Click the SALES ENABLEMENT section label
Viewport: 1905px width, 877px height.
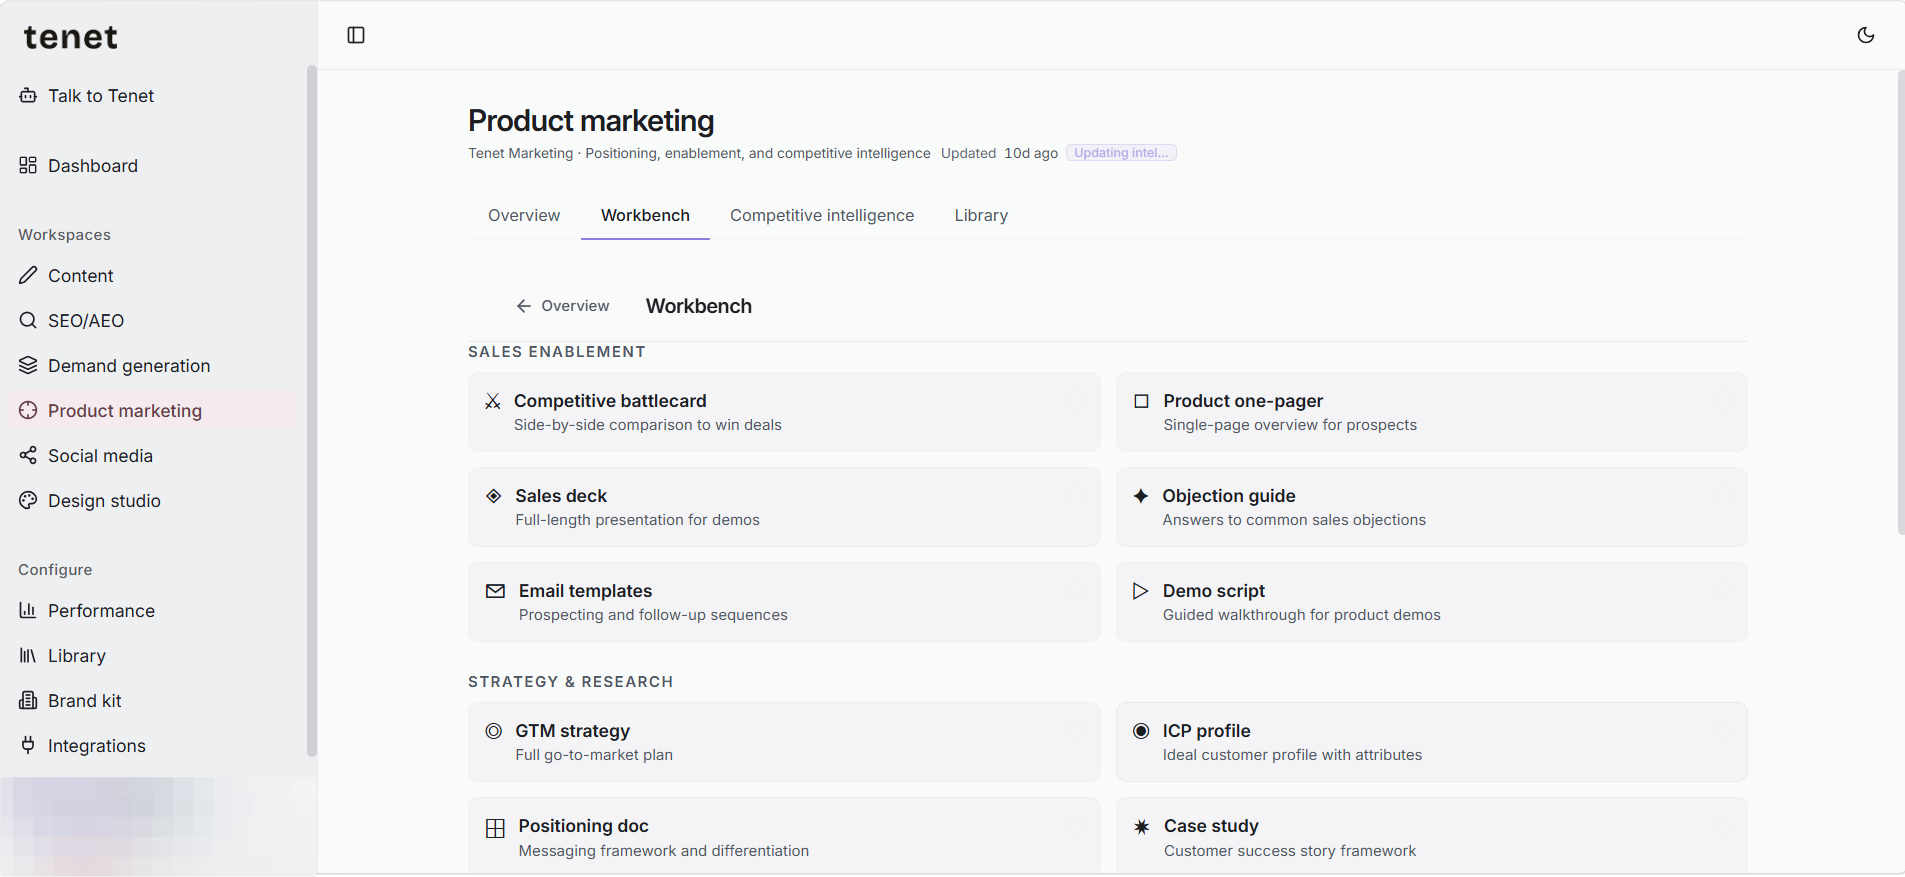(x=557, y=352)
